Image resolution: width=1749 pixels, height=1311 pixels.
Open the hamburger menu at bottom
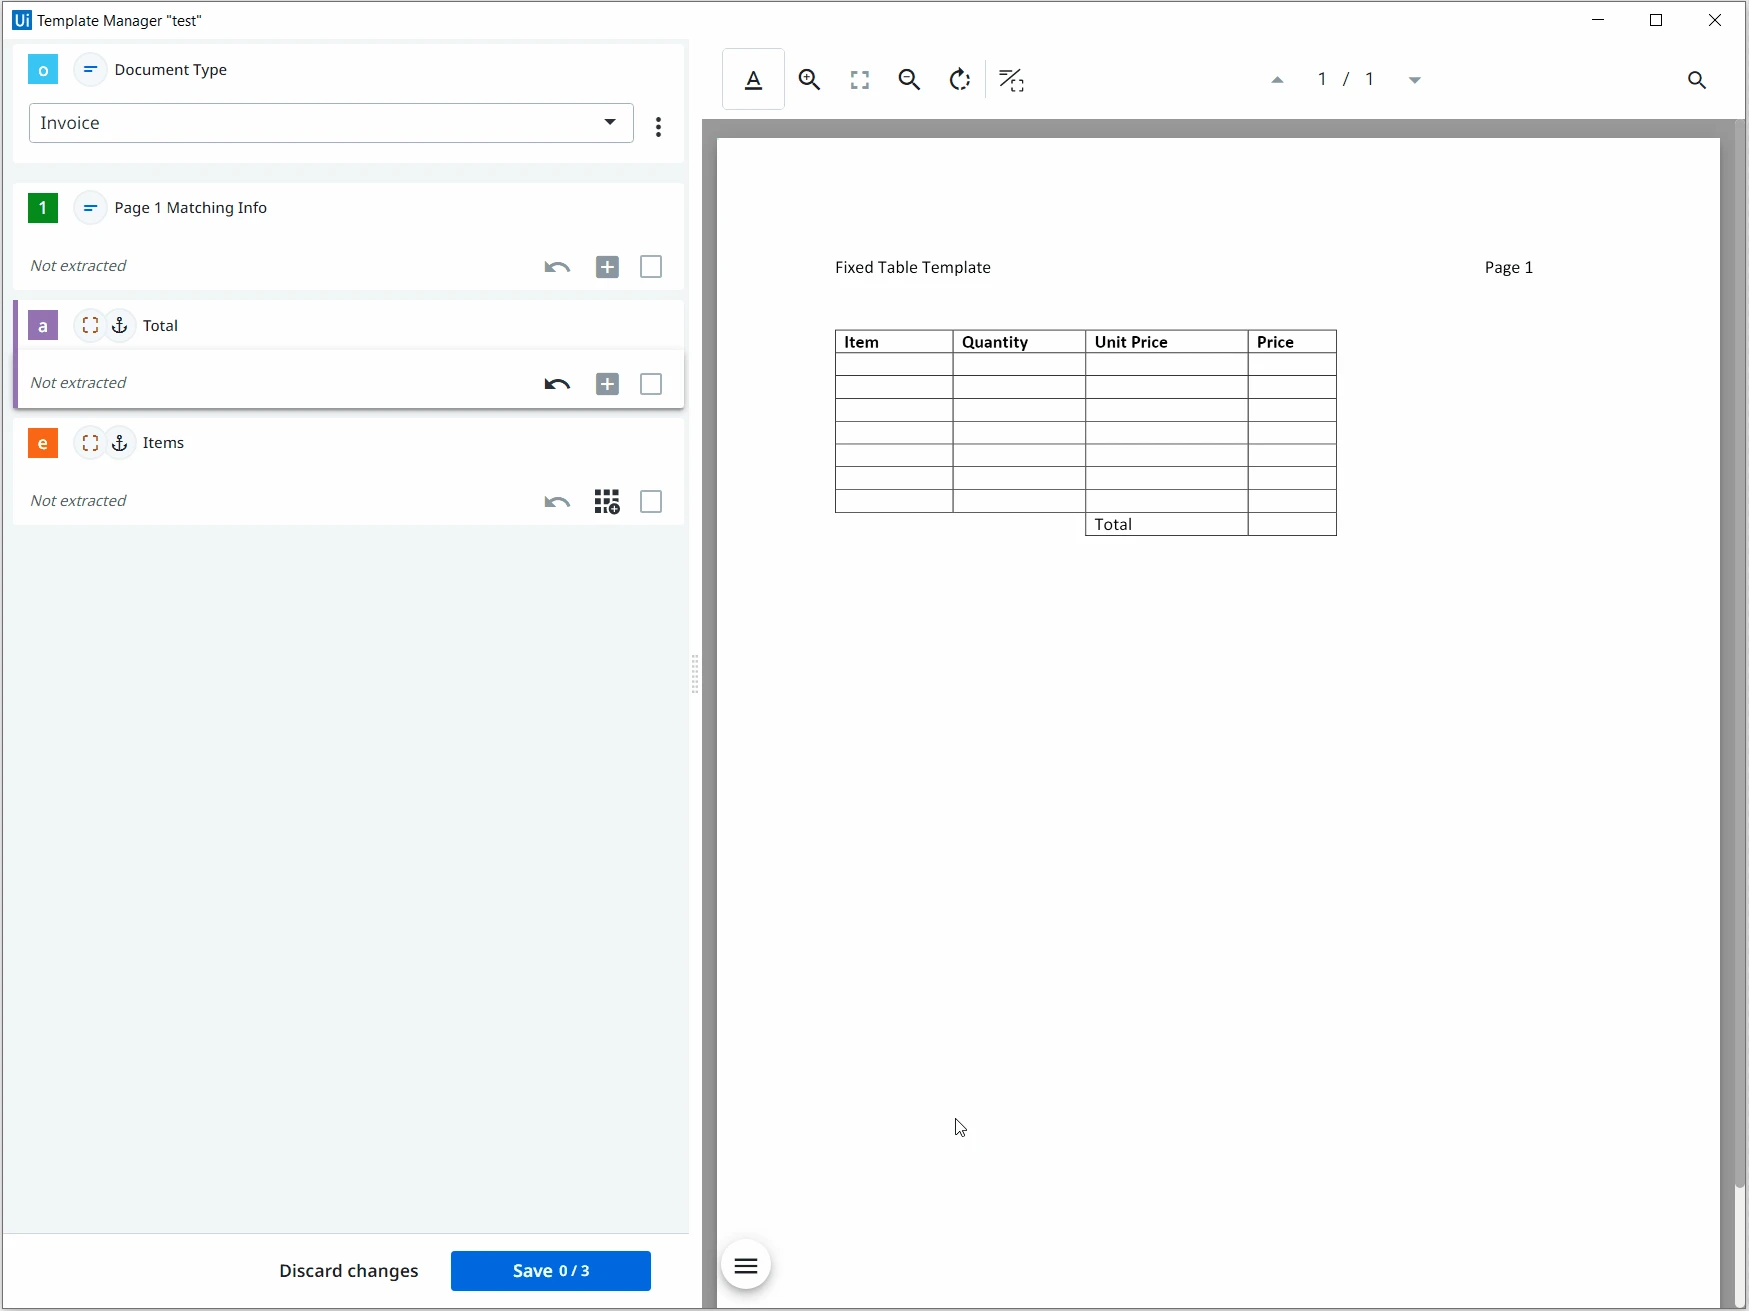pos(746,1266)
